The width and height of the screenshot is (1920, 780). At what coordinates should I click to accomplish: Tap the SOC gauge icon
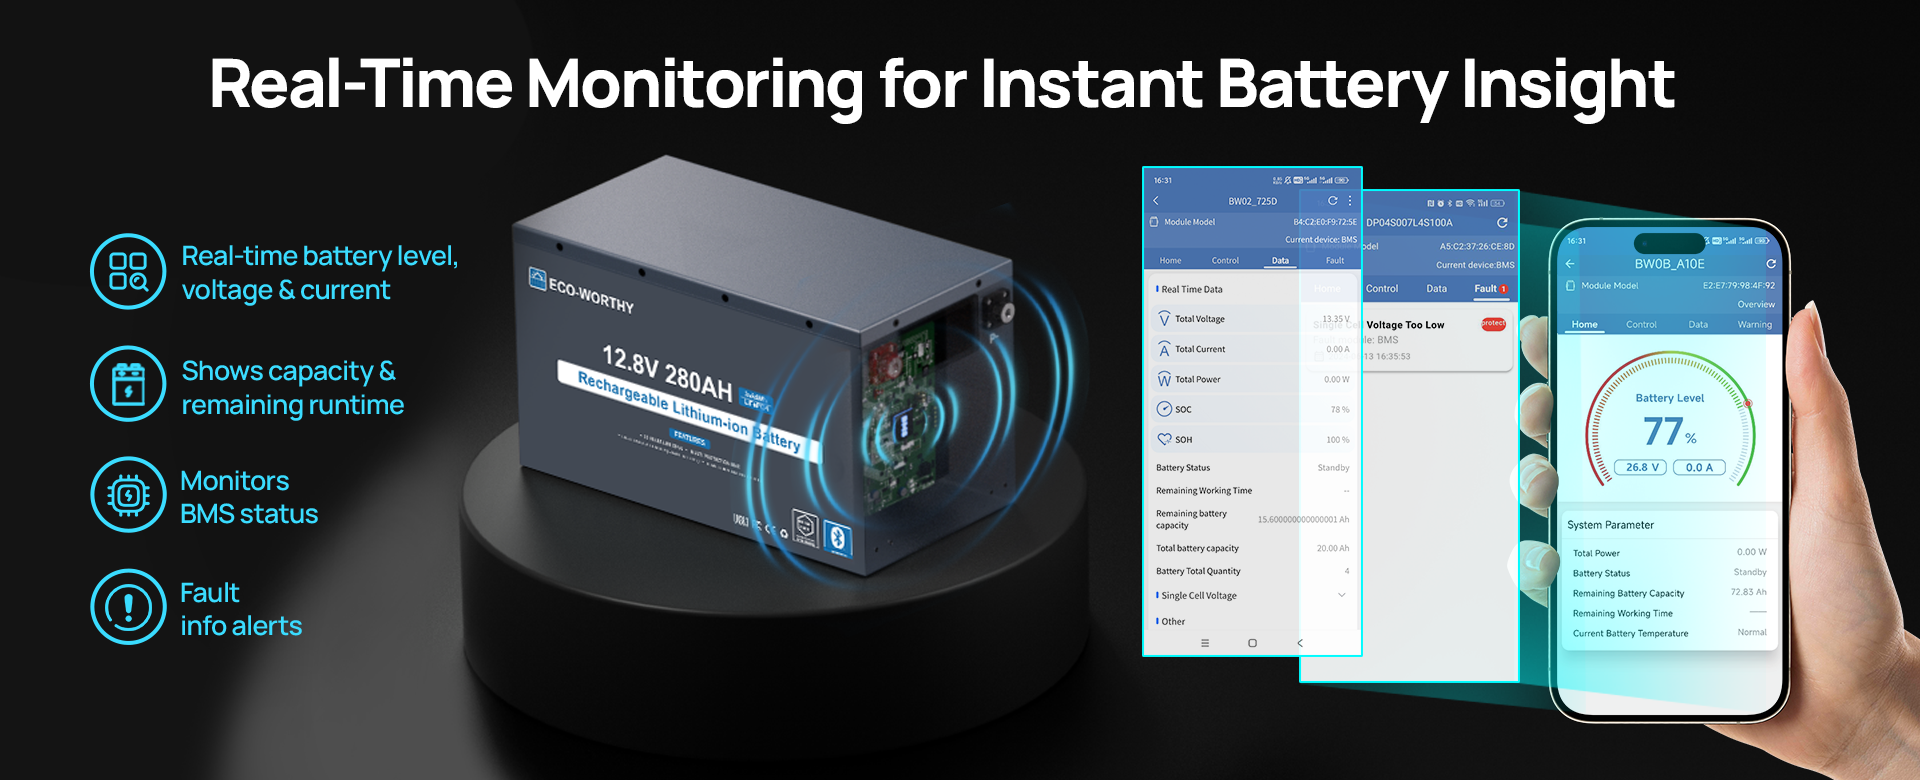[x=1164, y=409]
